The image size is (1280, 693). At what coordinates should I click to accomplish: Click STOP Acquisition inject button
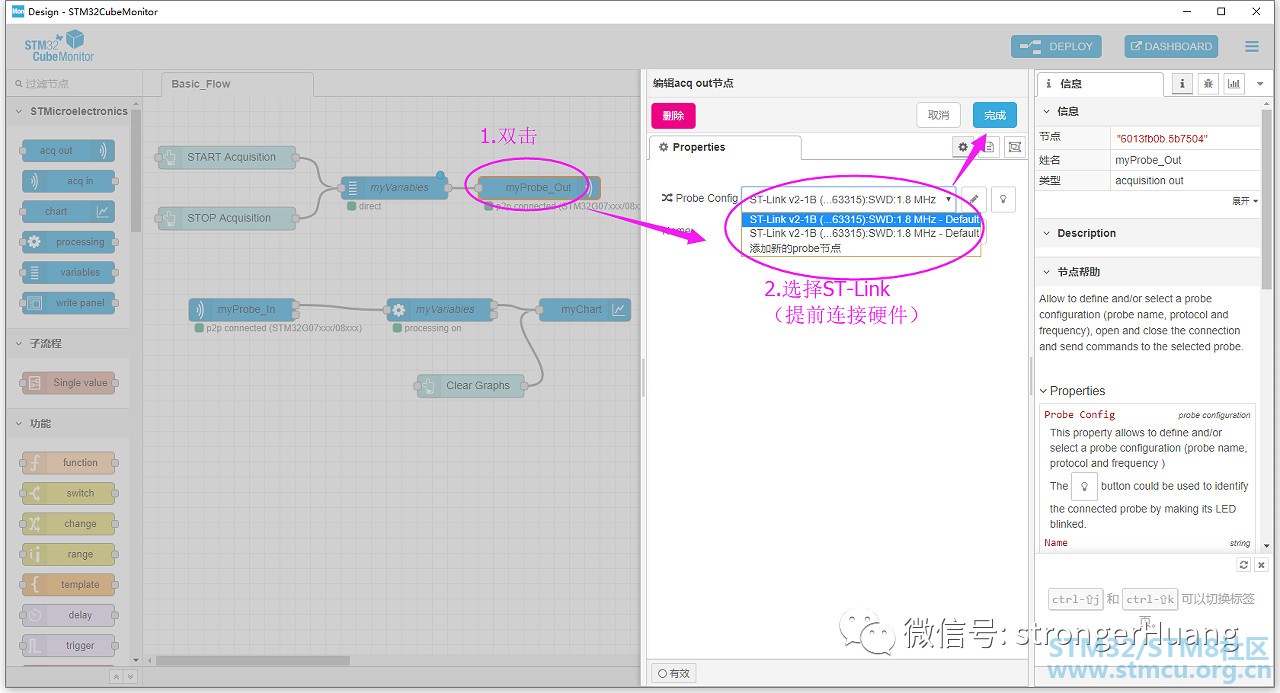167,218
